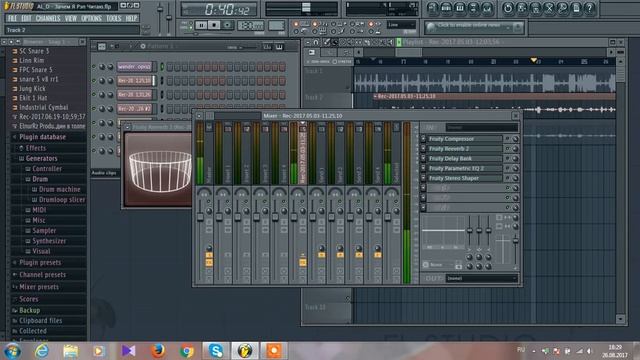Click the one-click audio recording toolbar icon
Viewport: 640px width, 360px height.
click(521, 8)
